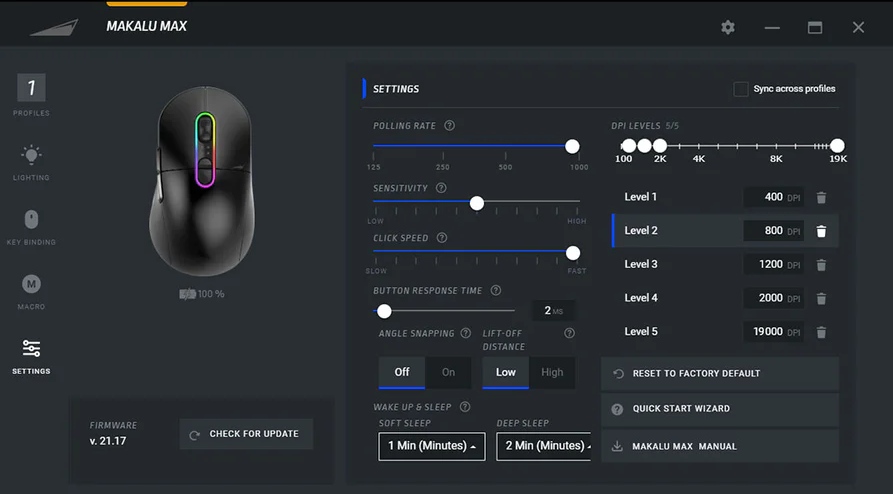The height and width of the screenshot is (494, 893).
Task: Enable Sync across profiles checkbox
Action: 741,89
